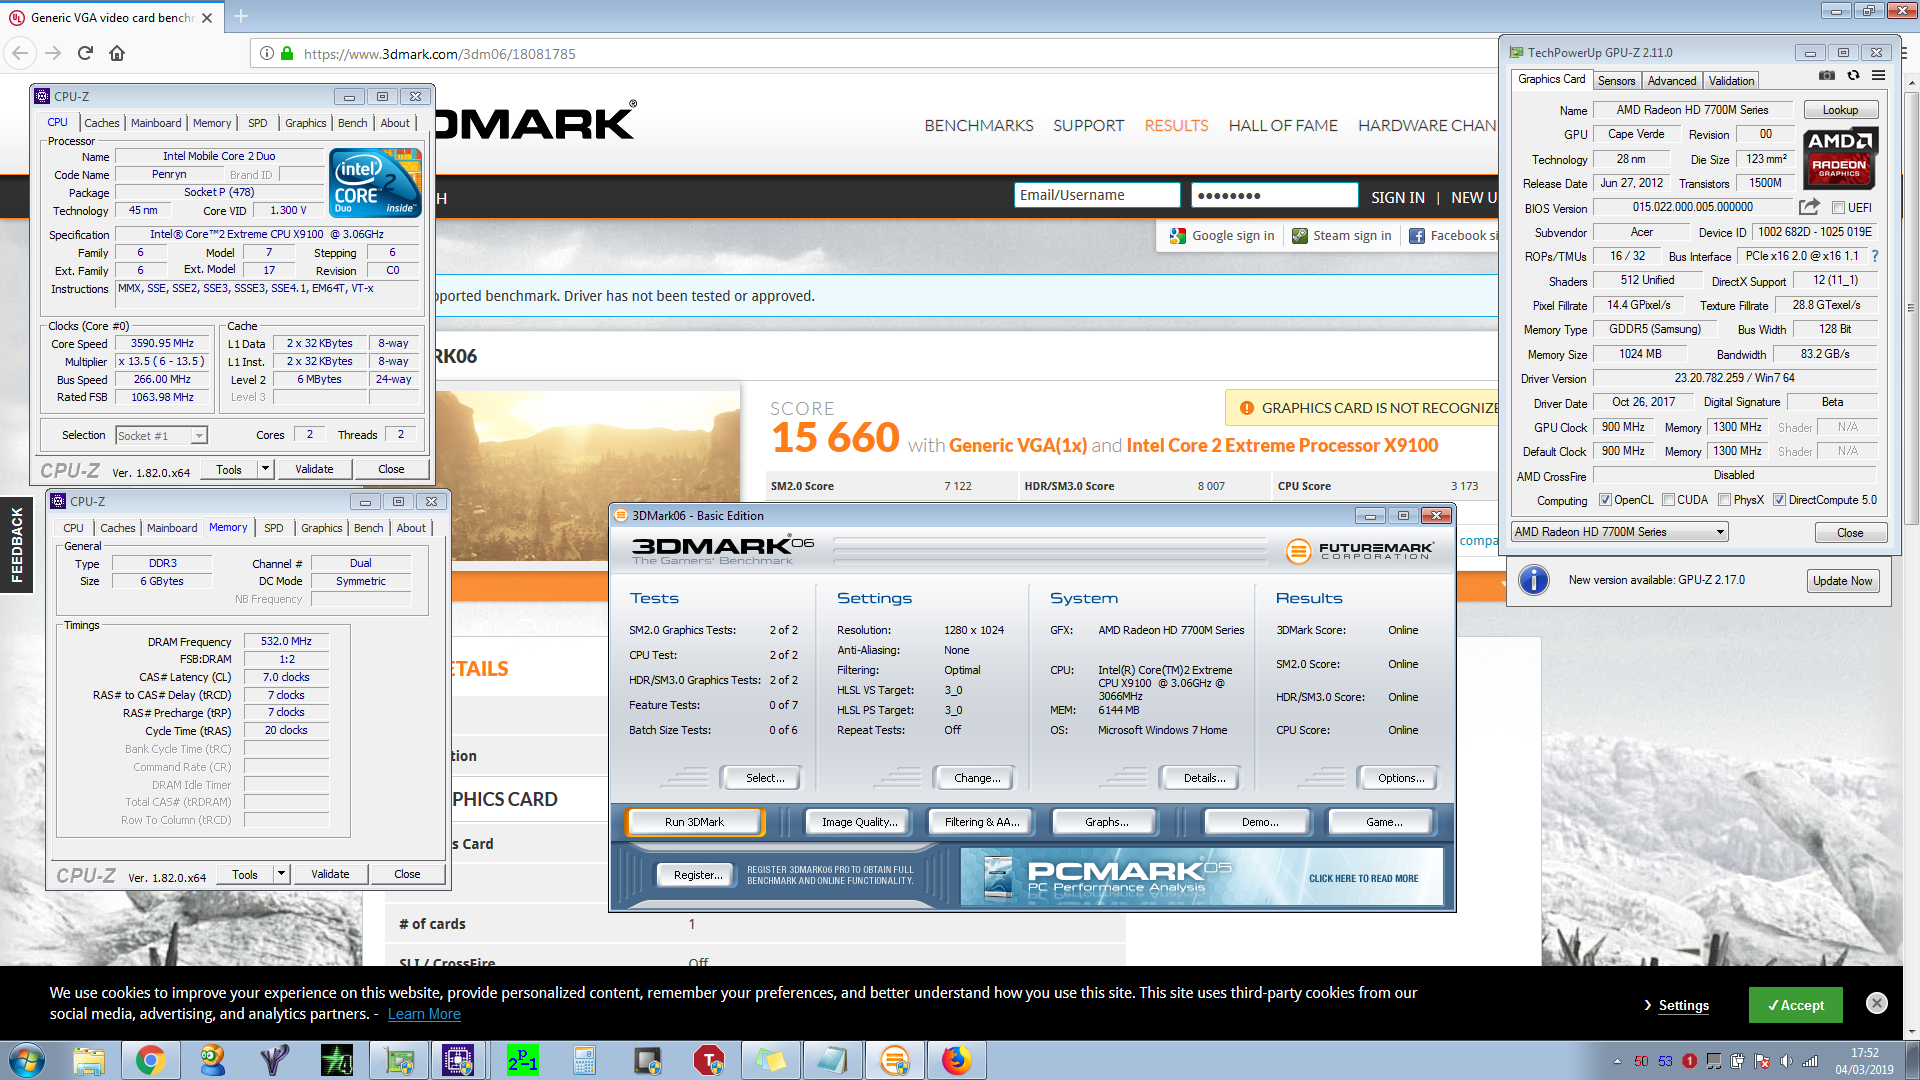Click the browser address bar URL
Viewport: 1920px width, 1080px height.
(440, 54)
